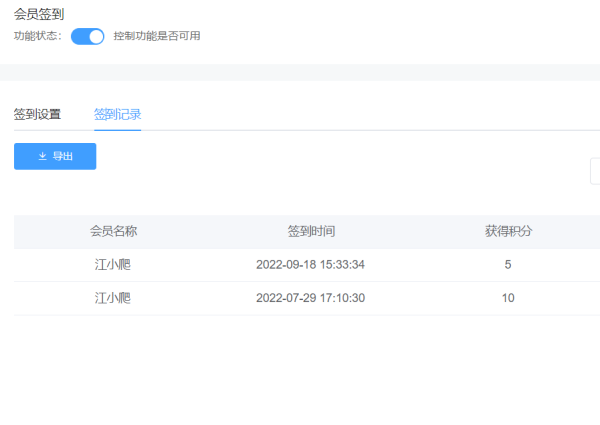Select second row member name 江小爬

(112, 298)
